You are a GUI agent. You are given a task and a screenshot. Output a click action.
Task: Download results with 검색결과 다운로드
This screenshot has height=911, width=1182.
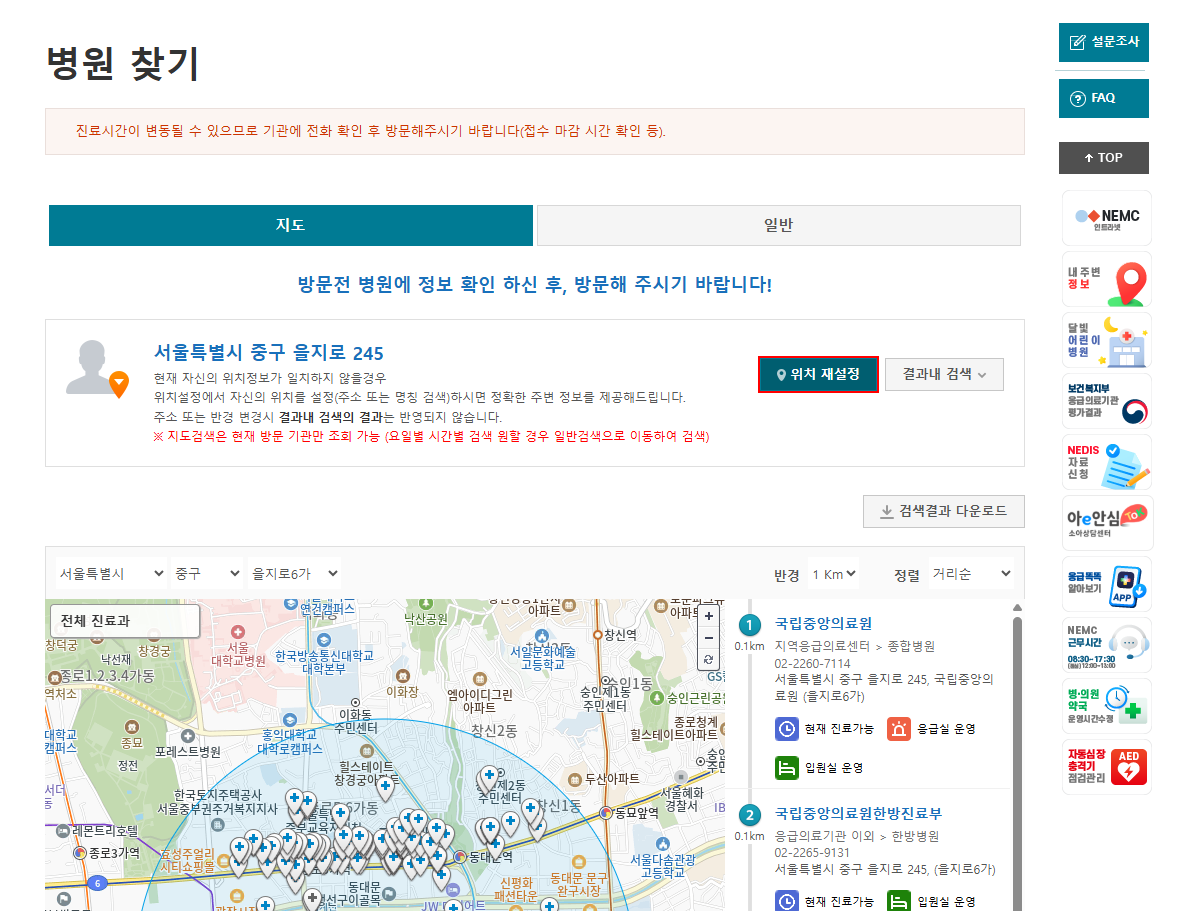pyautogui.click(x=944, y=512)
